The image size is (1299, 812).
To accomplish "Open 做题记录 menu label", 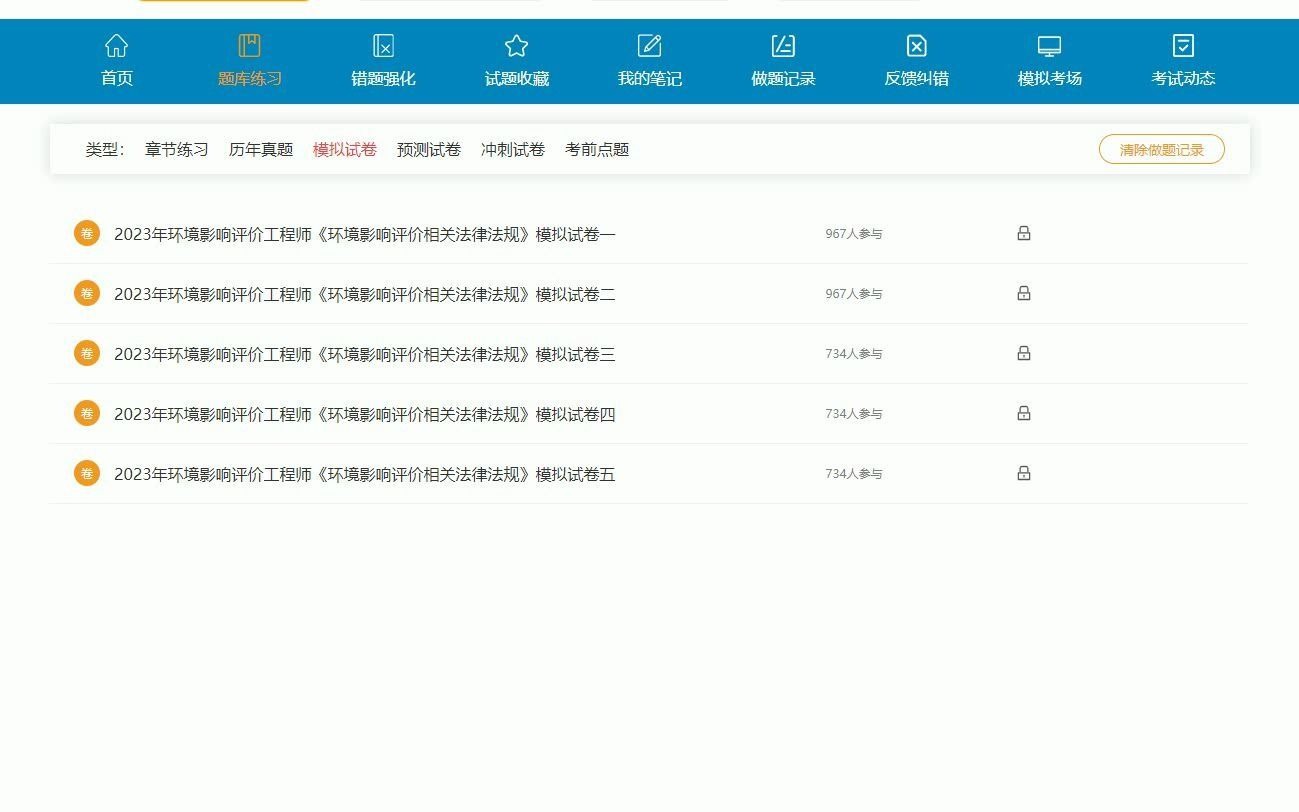I will click(x=783, y=78).
